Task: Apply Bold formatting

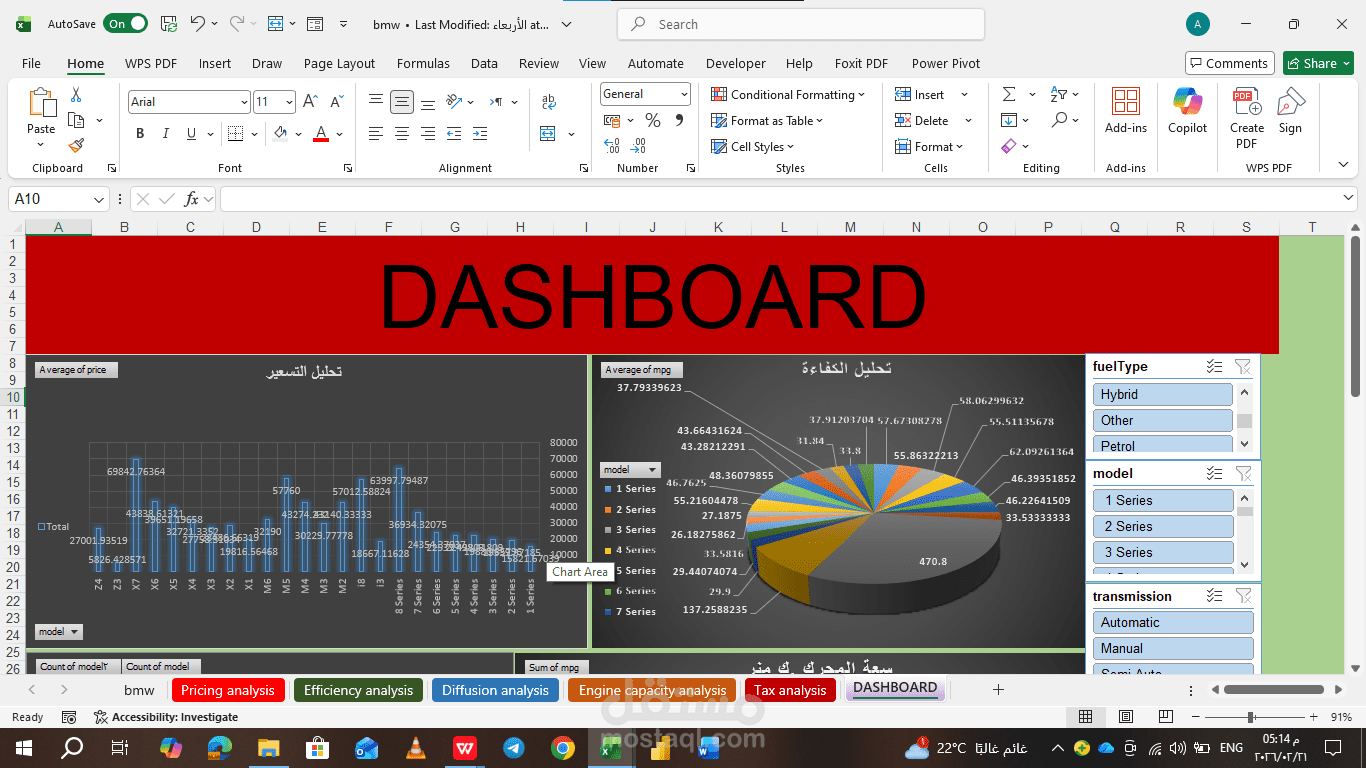Action: tap(140, 134)
